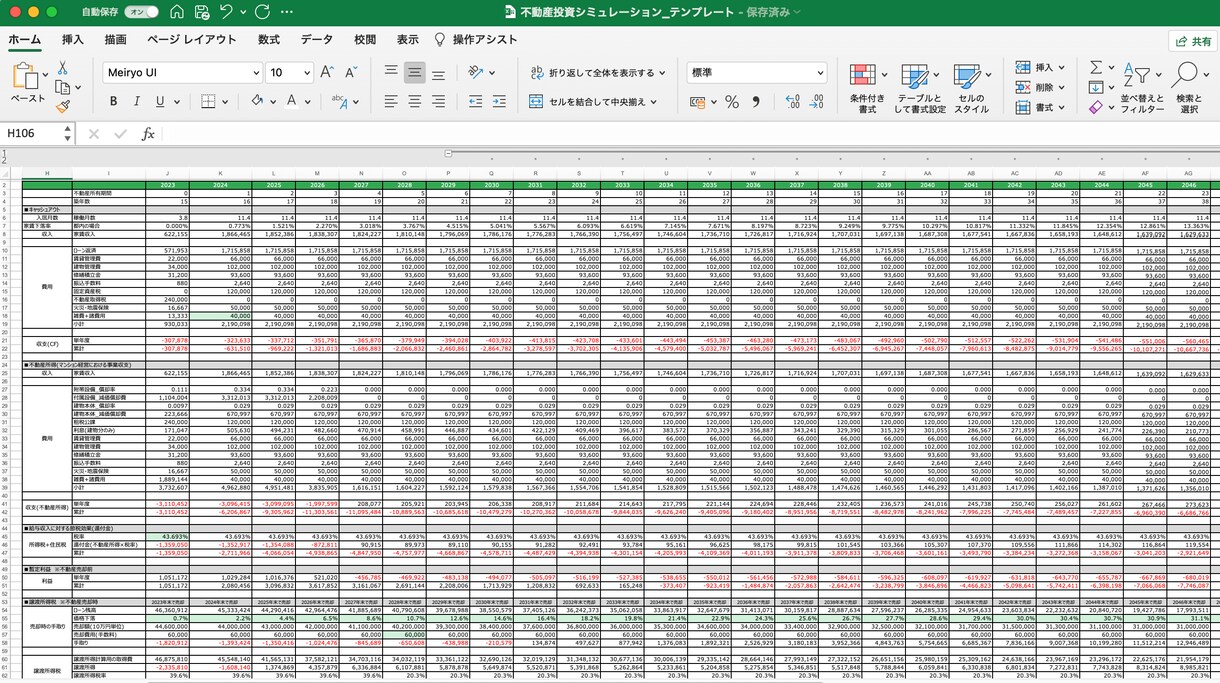Toggle middle vertical alignment
Screen dimensions: 1220x683
coord(414,72)
